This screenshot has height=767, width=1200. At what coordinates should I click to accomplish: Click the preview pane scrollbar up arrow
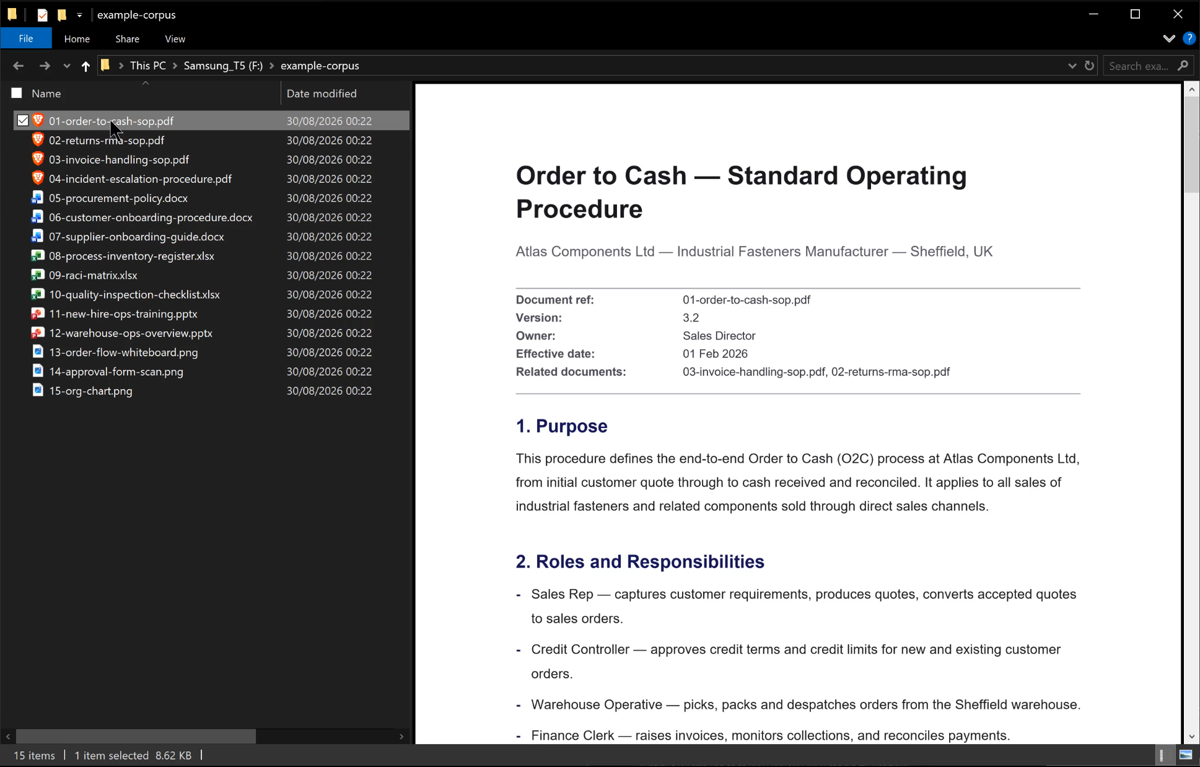1191,90
